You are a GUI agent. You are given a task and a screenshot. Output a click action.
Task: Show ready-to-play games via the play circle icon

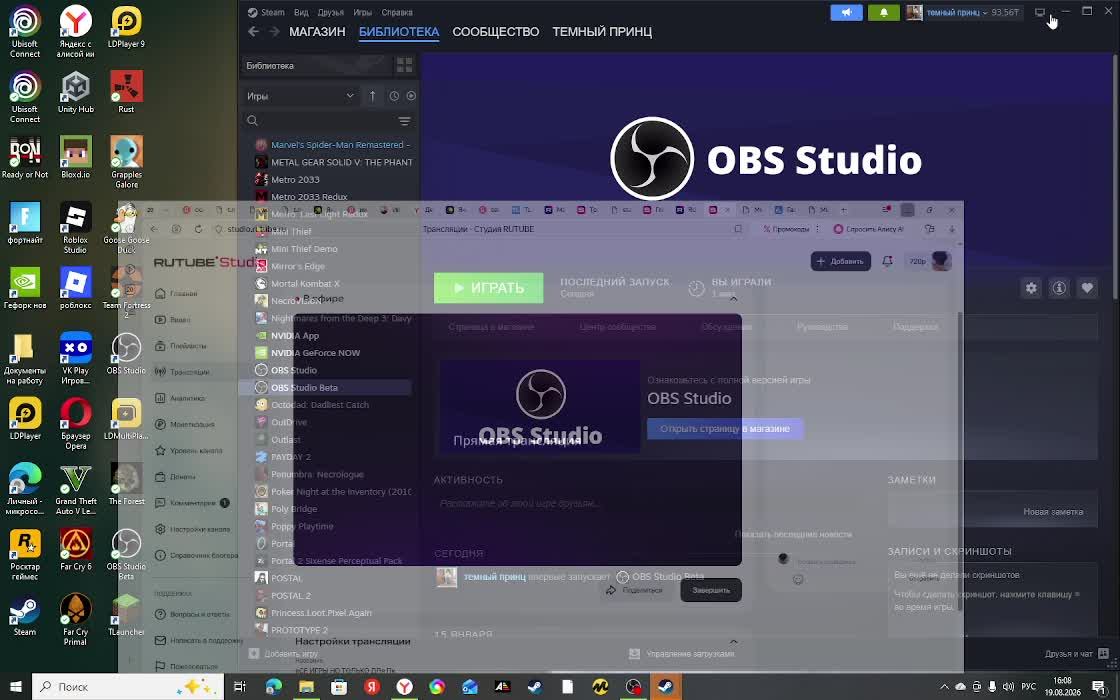click(411, 96)
